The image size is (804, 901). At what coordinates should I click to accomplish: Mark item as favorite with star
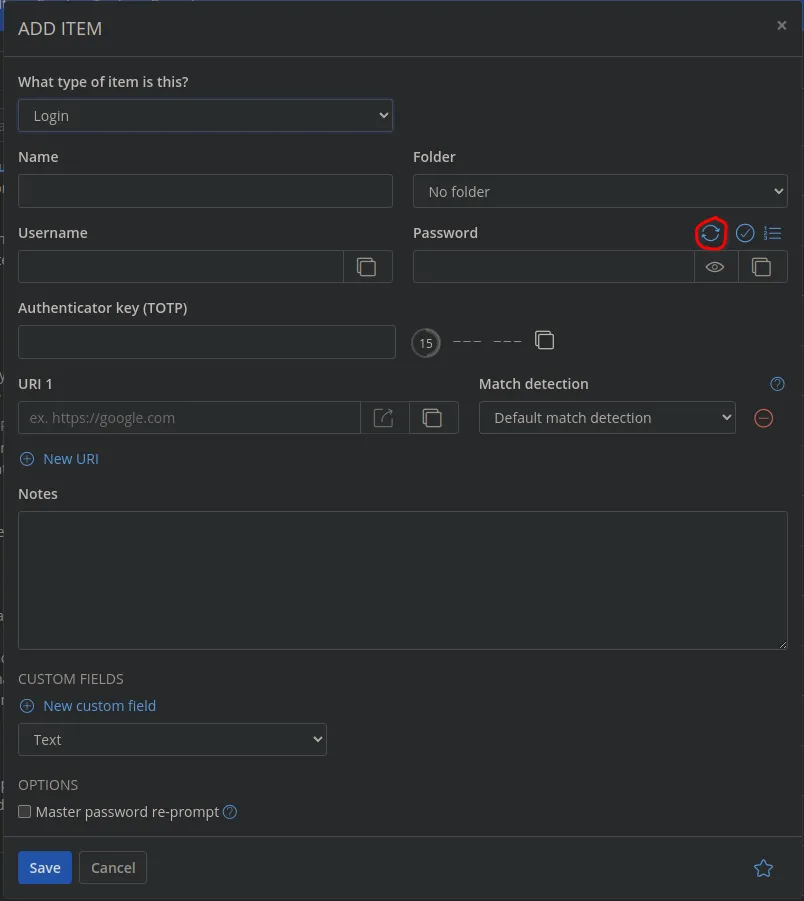[763, 868]
